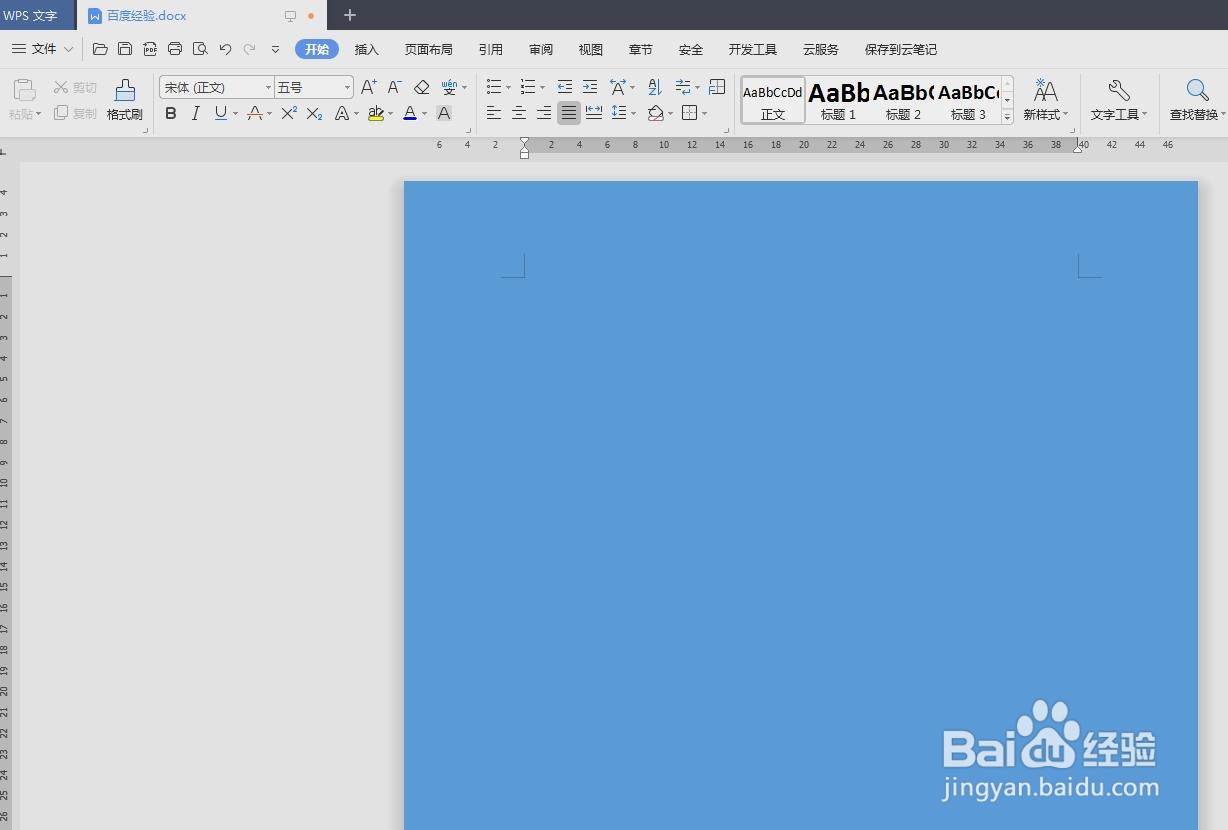Open the 安全 tab

691,49
